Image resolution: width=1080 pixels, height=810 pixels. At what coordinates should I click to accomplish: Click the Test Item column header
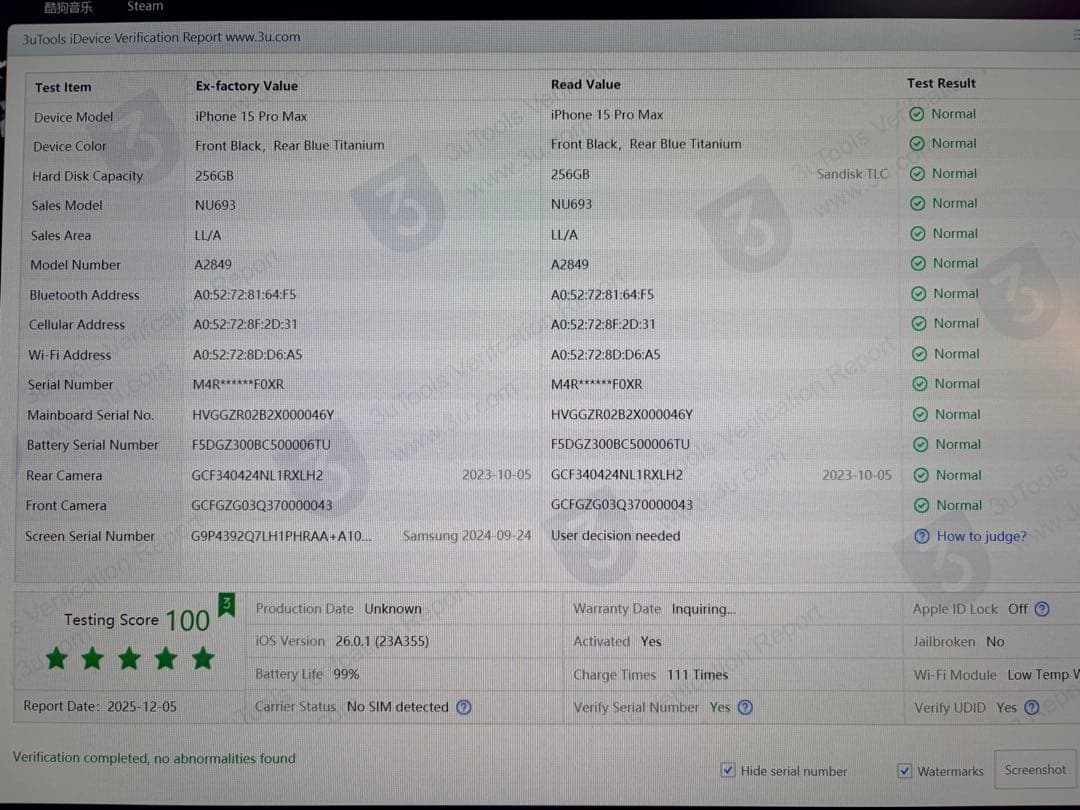pos(63,87)
